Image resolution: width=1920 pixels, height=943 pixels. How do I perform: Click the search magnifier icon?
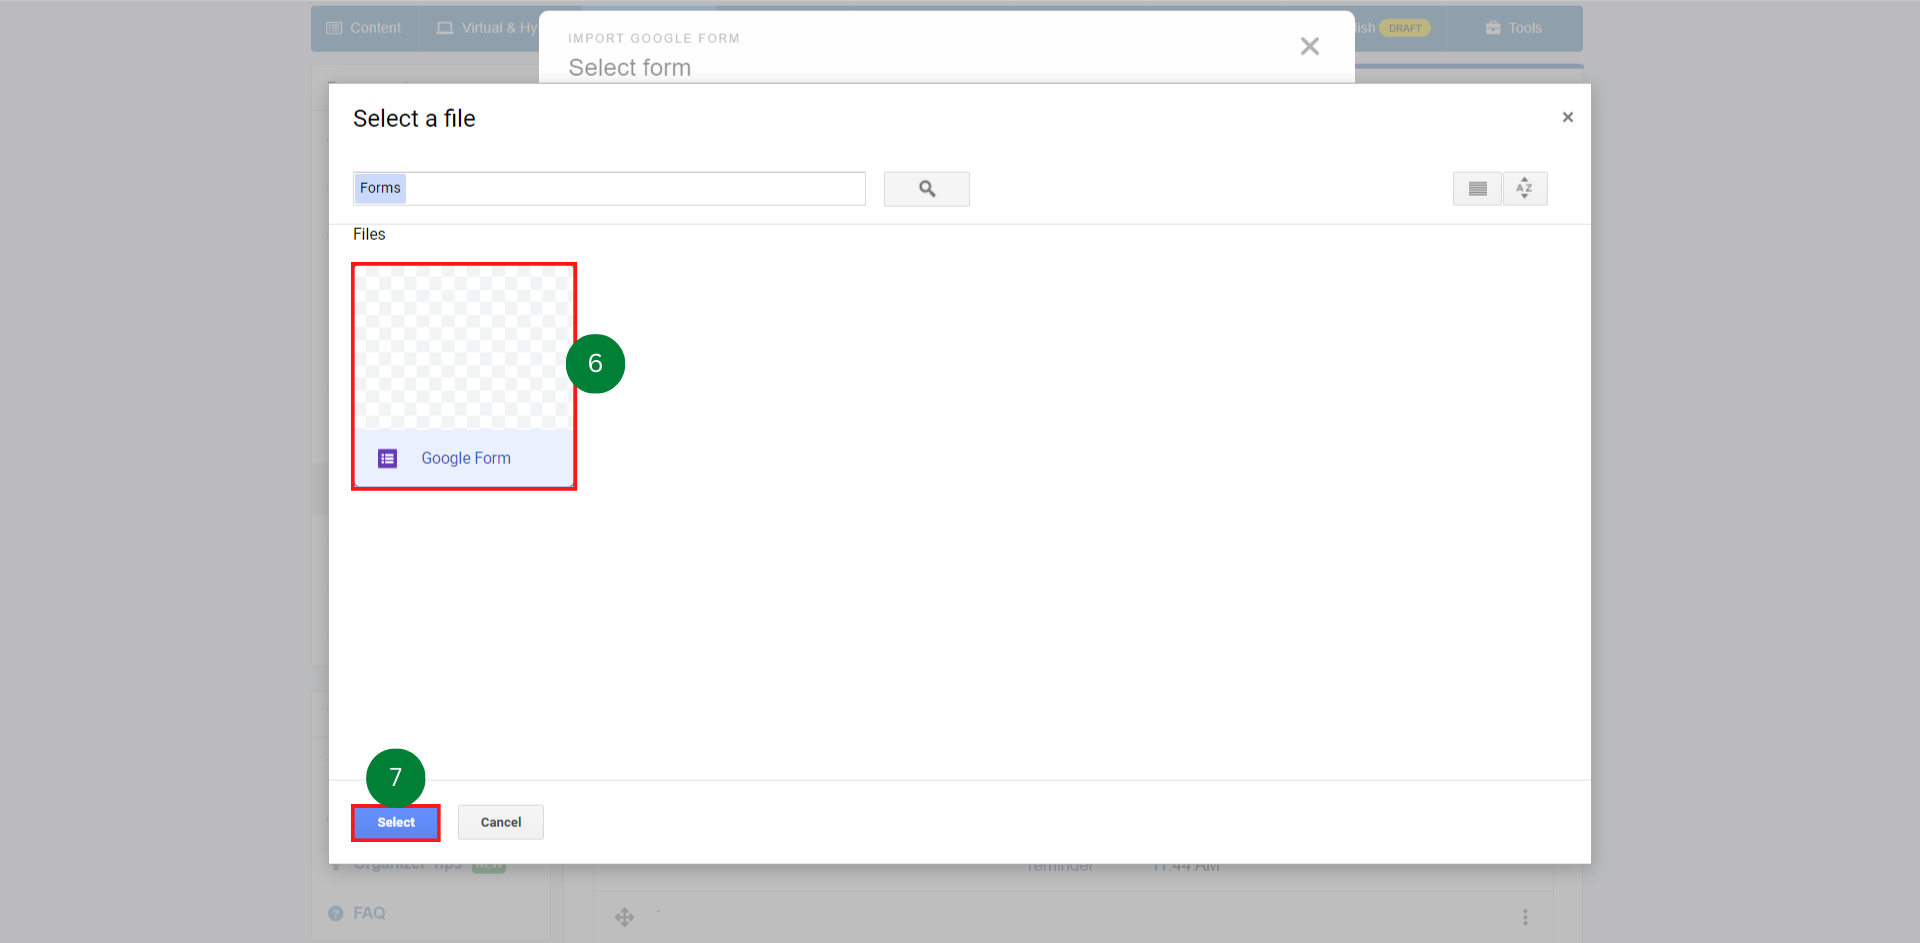[926, 188]
